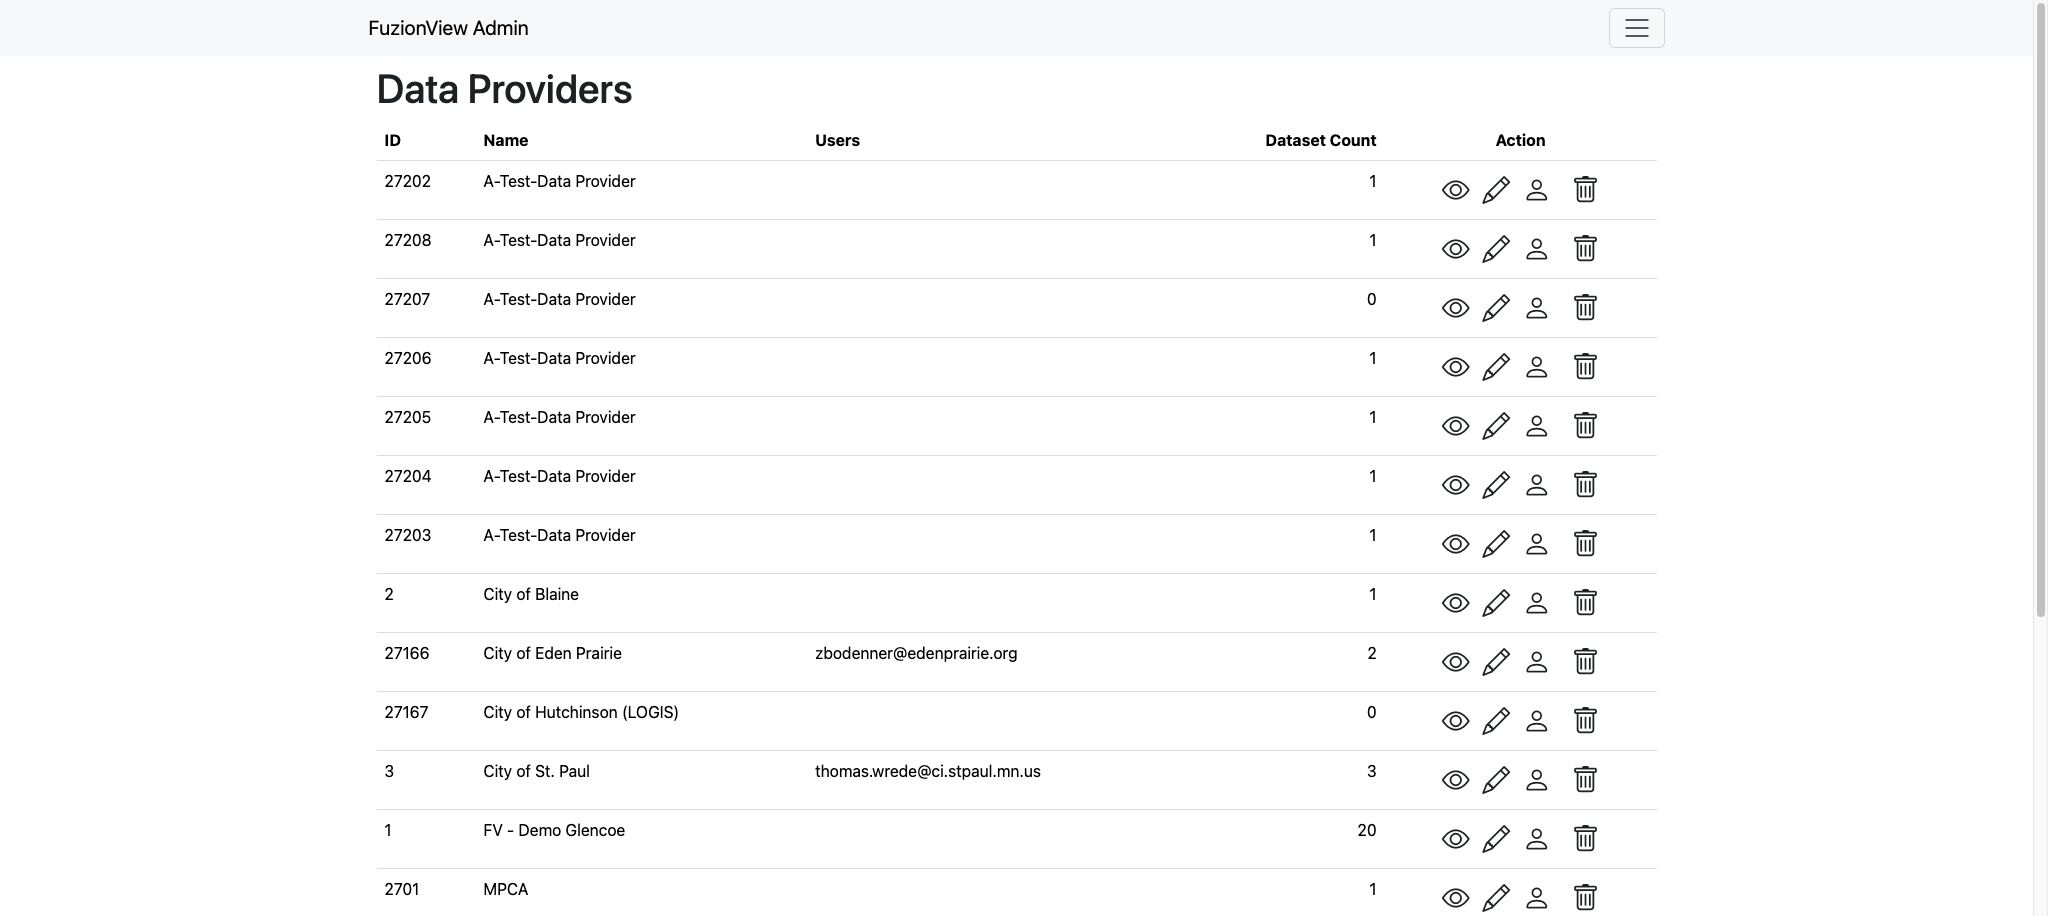
Task: Click the ID column header
Action: (x=392, y=140)
